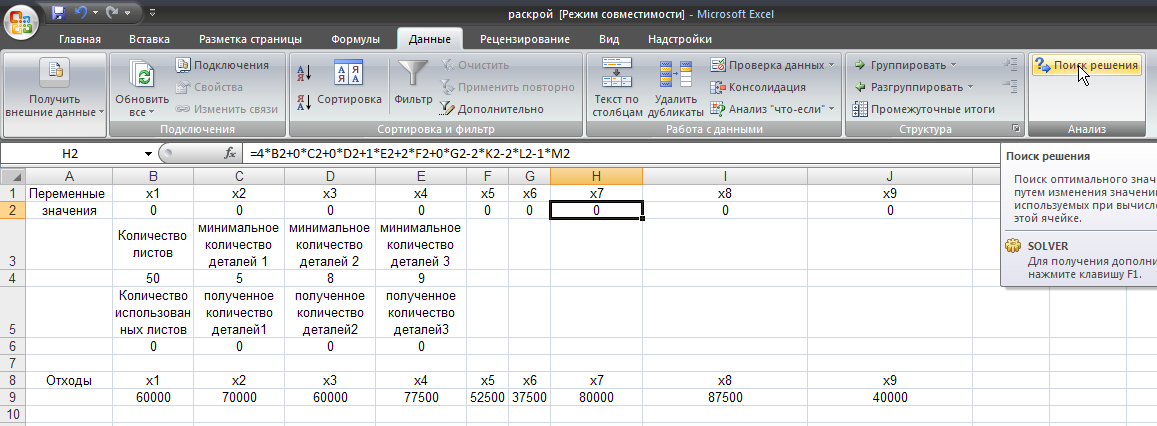
Task: Click Текст по столбцам icon
Action: 616,73
